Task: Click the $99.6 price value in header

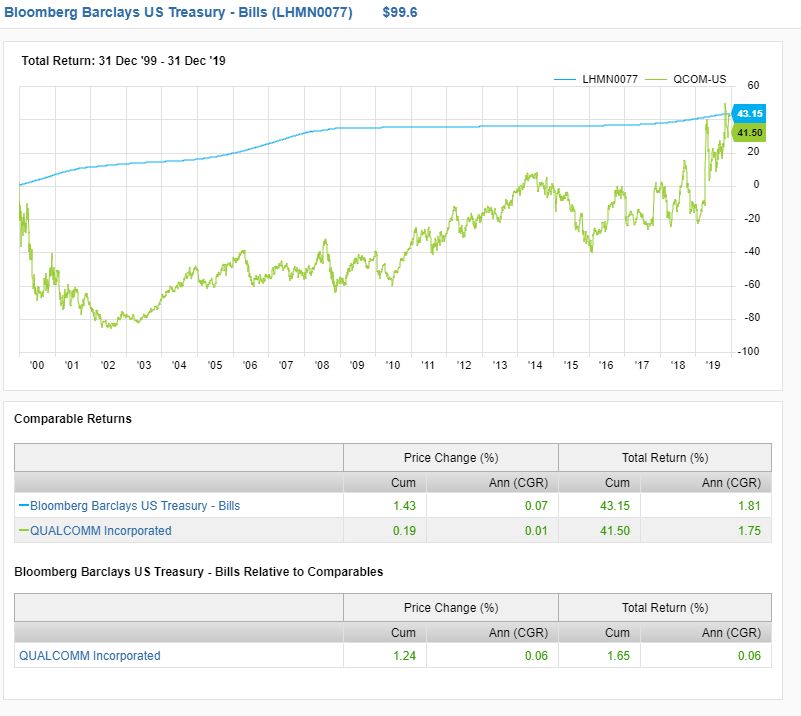Action: (x=400, y=12)
